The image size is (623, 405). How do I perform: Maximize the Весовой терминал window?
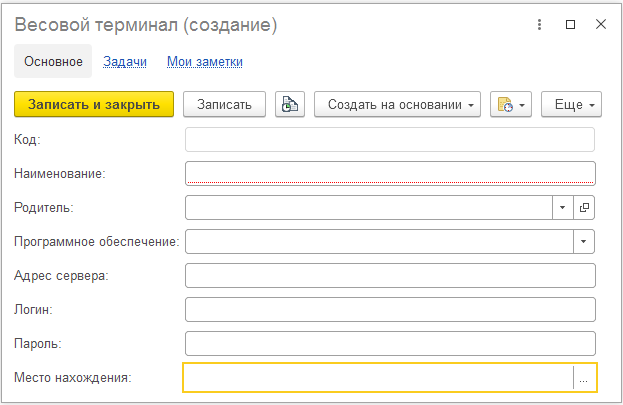[570, 24]
